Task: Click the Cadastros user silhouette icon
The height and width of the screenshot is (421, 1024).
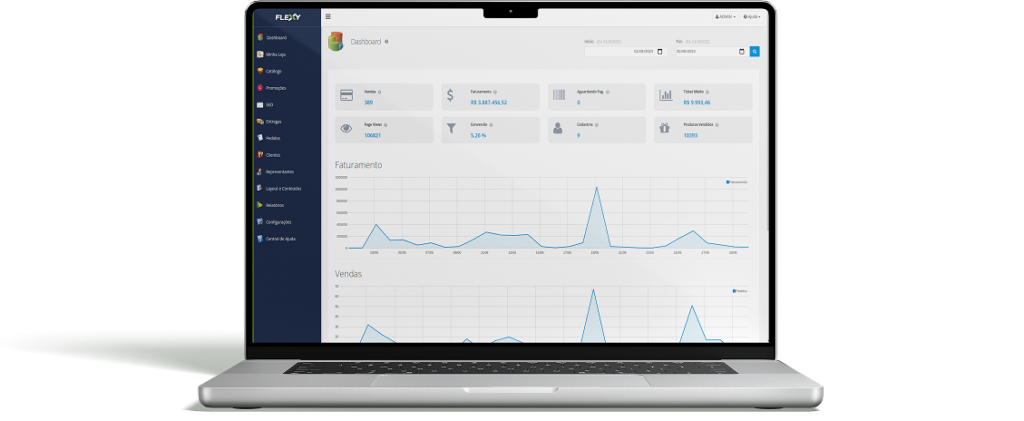Action: (x=558, y=128)
